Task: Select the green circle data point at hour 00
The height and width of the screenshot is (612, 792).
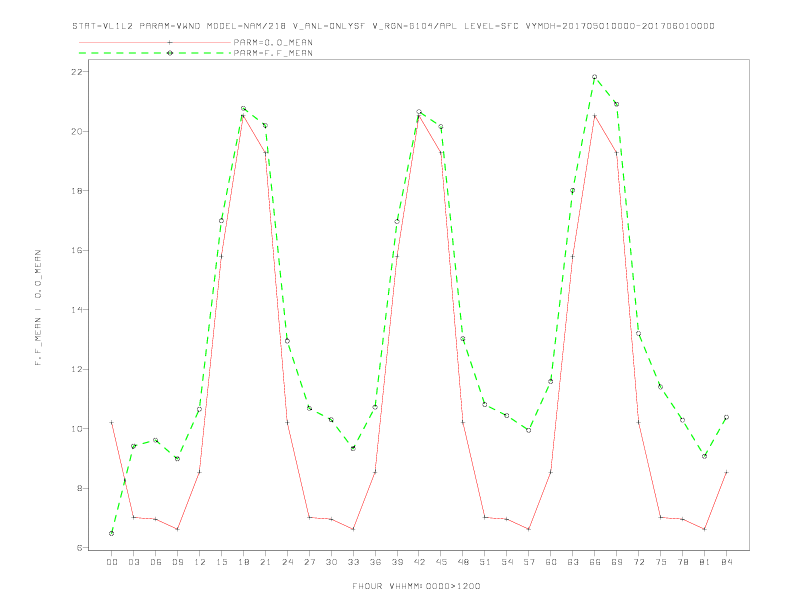Action: pos(112,533)
